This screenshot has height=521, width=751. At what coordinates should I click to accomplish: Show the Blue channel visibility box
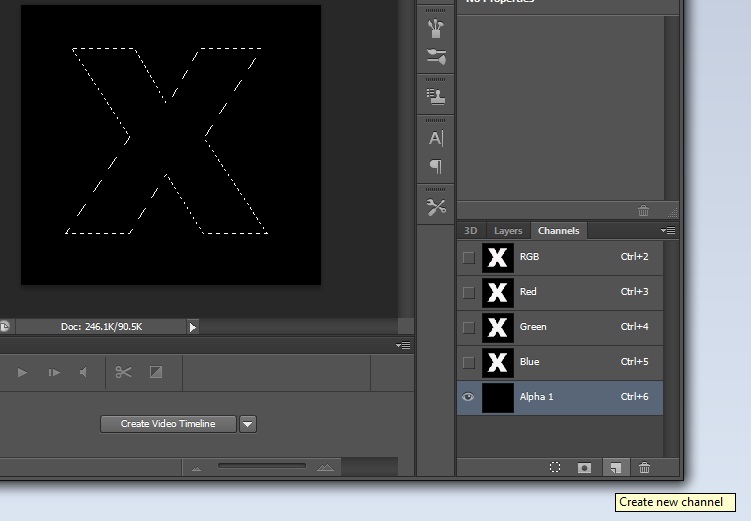pyautogui.click(x=468, y=362)
